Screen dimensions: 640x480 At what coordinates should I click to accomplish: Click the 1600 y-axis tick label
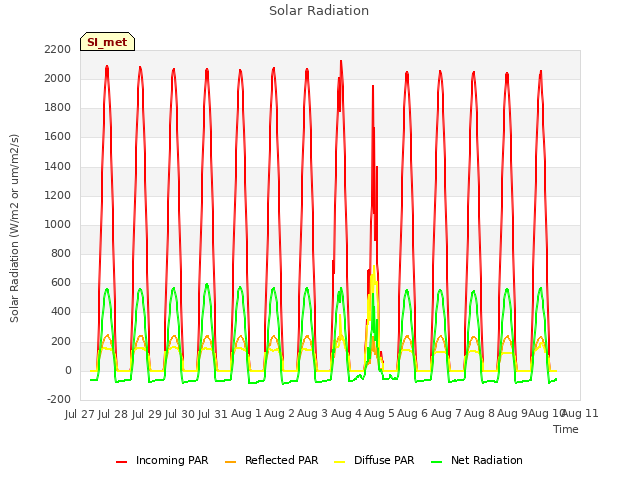(58, 137)
